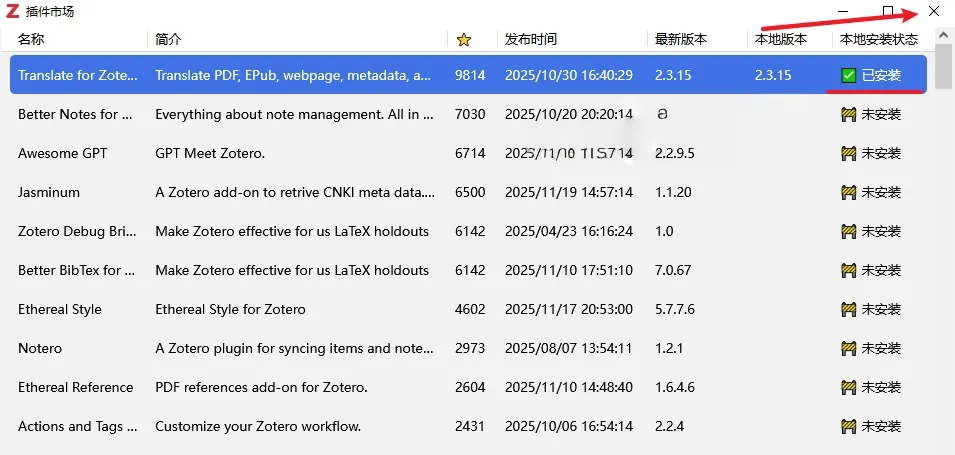Click release date 2025/11/19 14:57:14
The width and height of the screenshot is (955, 455).
coord(569,192)
